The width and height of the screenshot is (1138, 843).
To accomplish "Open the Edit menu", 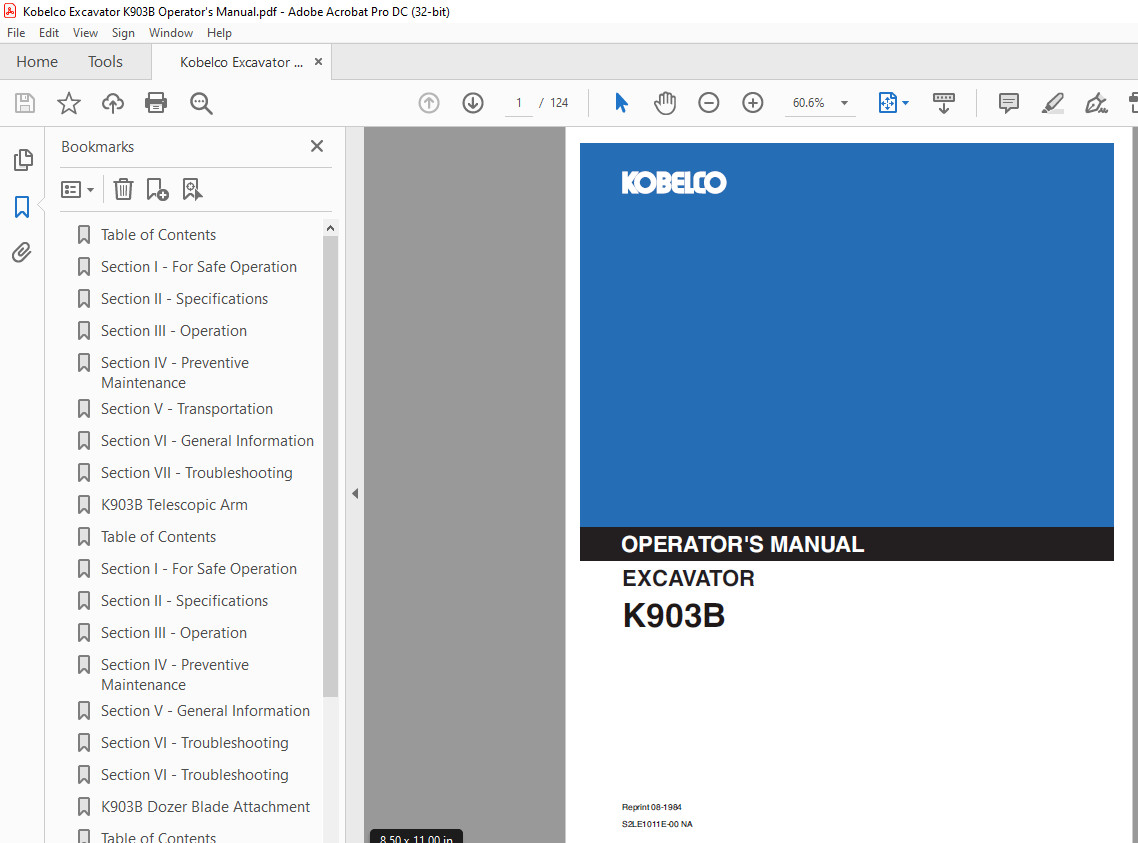I will click(x=49, y=33).
